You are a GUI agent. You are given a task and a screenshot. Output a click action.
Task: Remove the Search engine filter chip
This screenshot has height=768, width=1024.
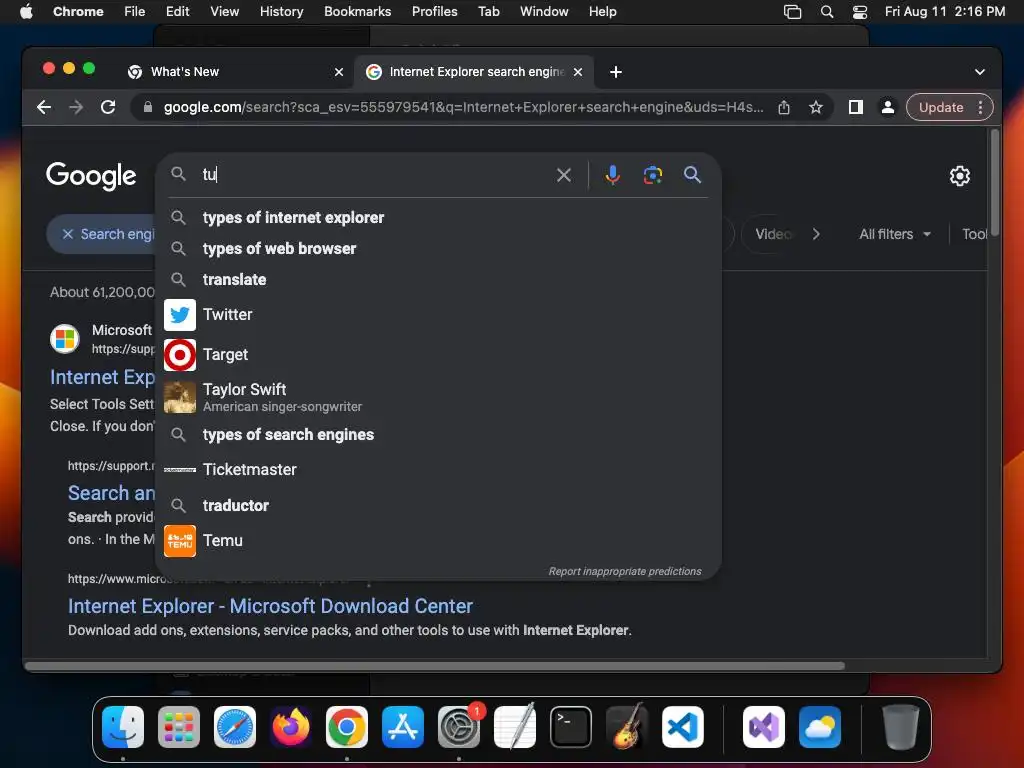(68, 234)
